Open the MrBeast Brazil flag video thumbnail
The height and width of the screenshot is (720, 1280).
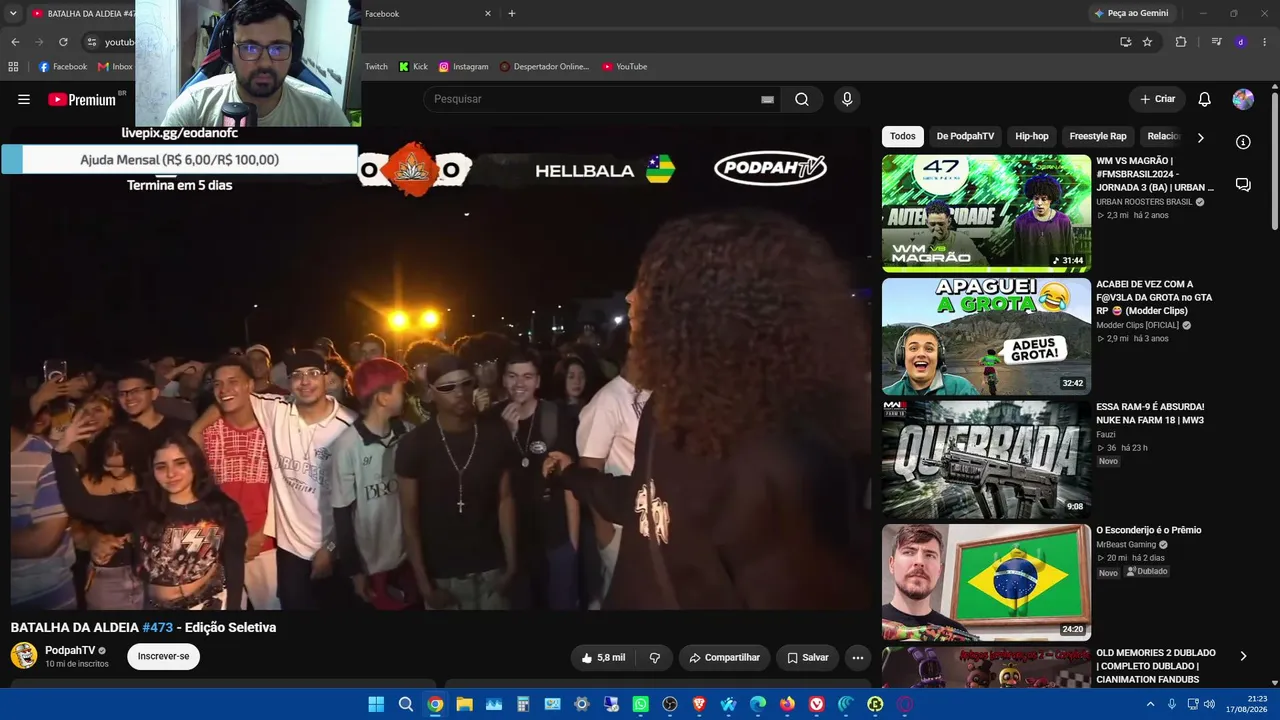click(986, 582)
